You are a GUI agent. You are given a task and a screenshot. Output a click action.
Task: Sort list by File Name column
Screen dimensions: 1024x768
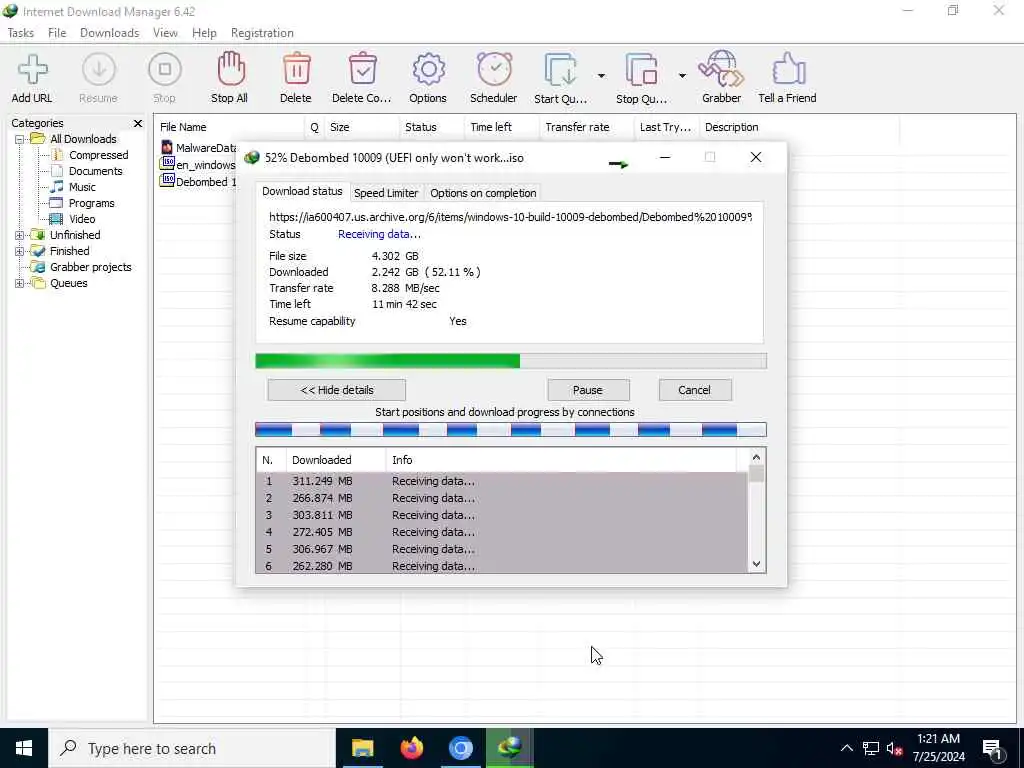click(229, 127)
